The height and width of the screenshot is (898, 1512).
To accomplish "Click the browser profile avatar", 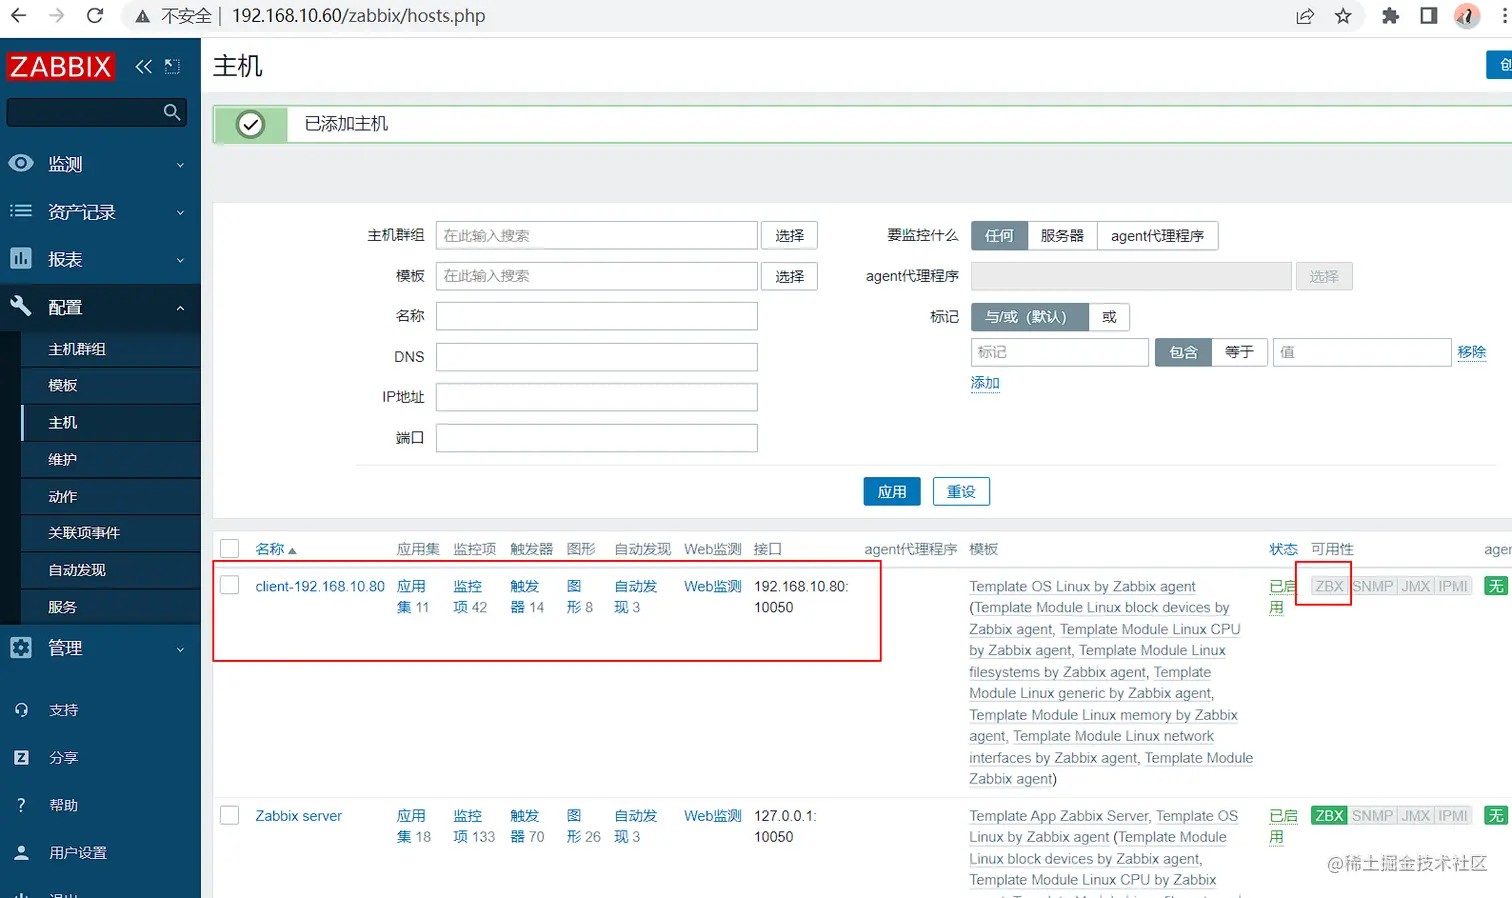I will click(x=1467, y=16).
